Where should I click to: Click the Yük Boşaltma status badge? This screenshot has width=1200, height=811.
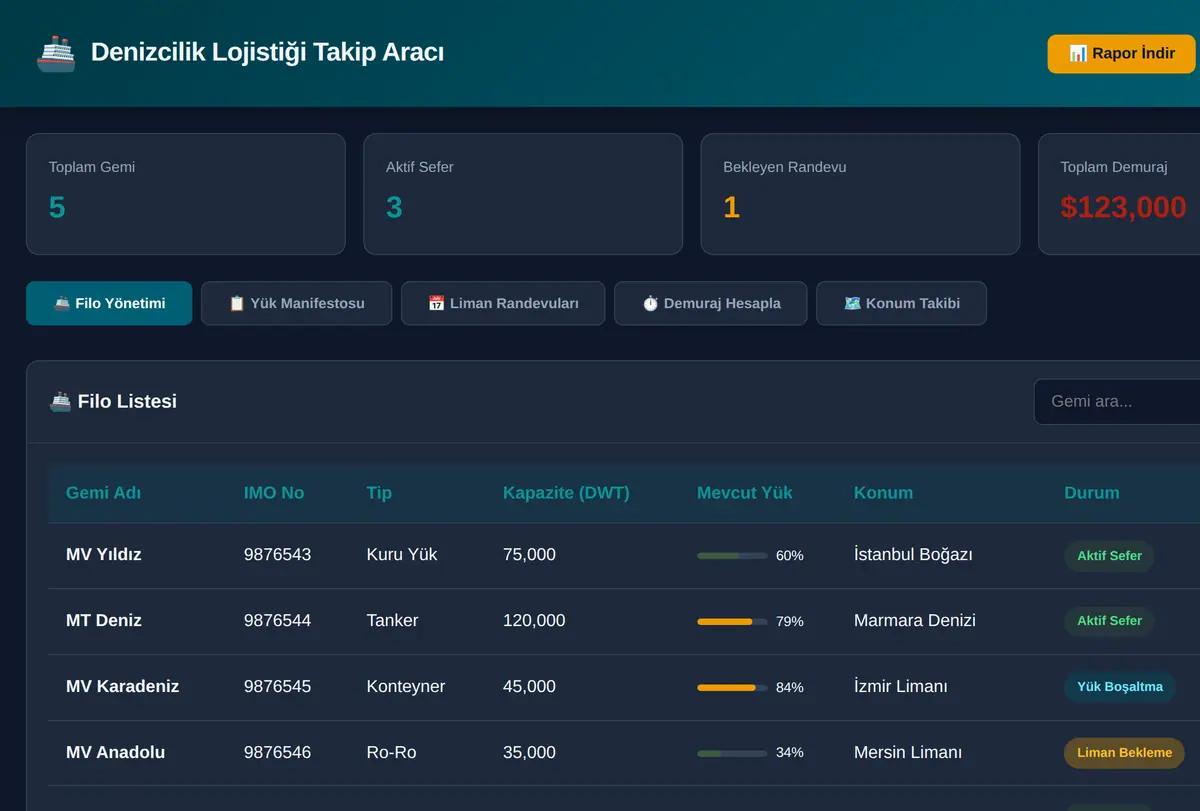click(x=1120, y=687)
